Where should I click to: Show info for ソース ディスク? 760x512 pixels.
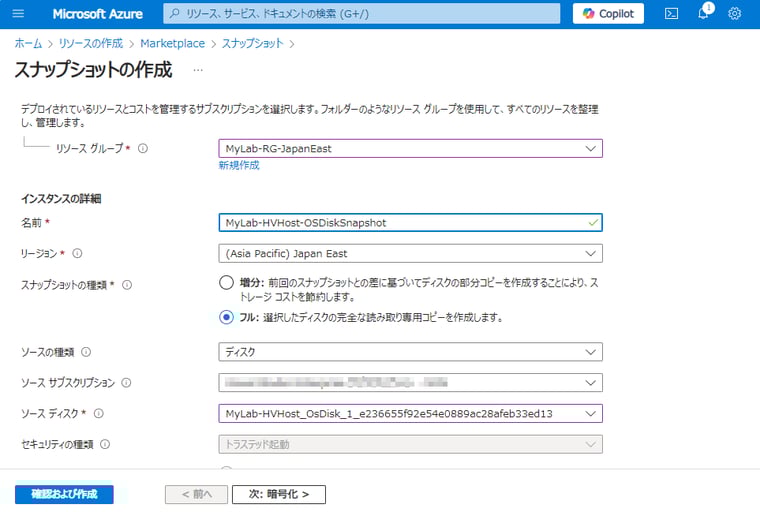(x=98, y=414)
